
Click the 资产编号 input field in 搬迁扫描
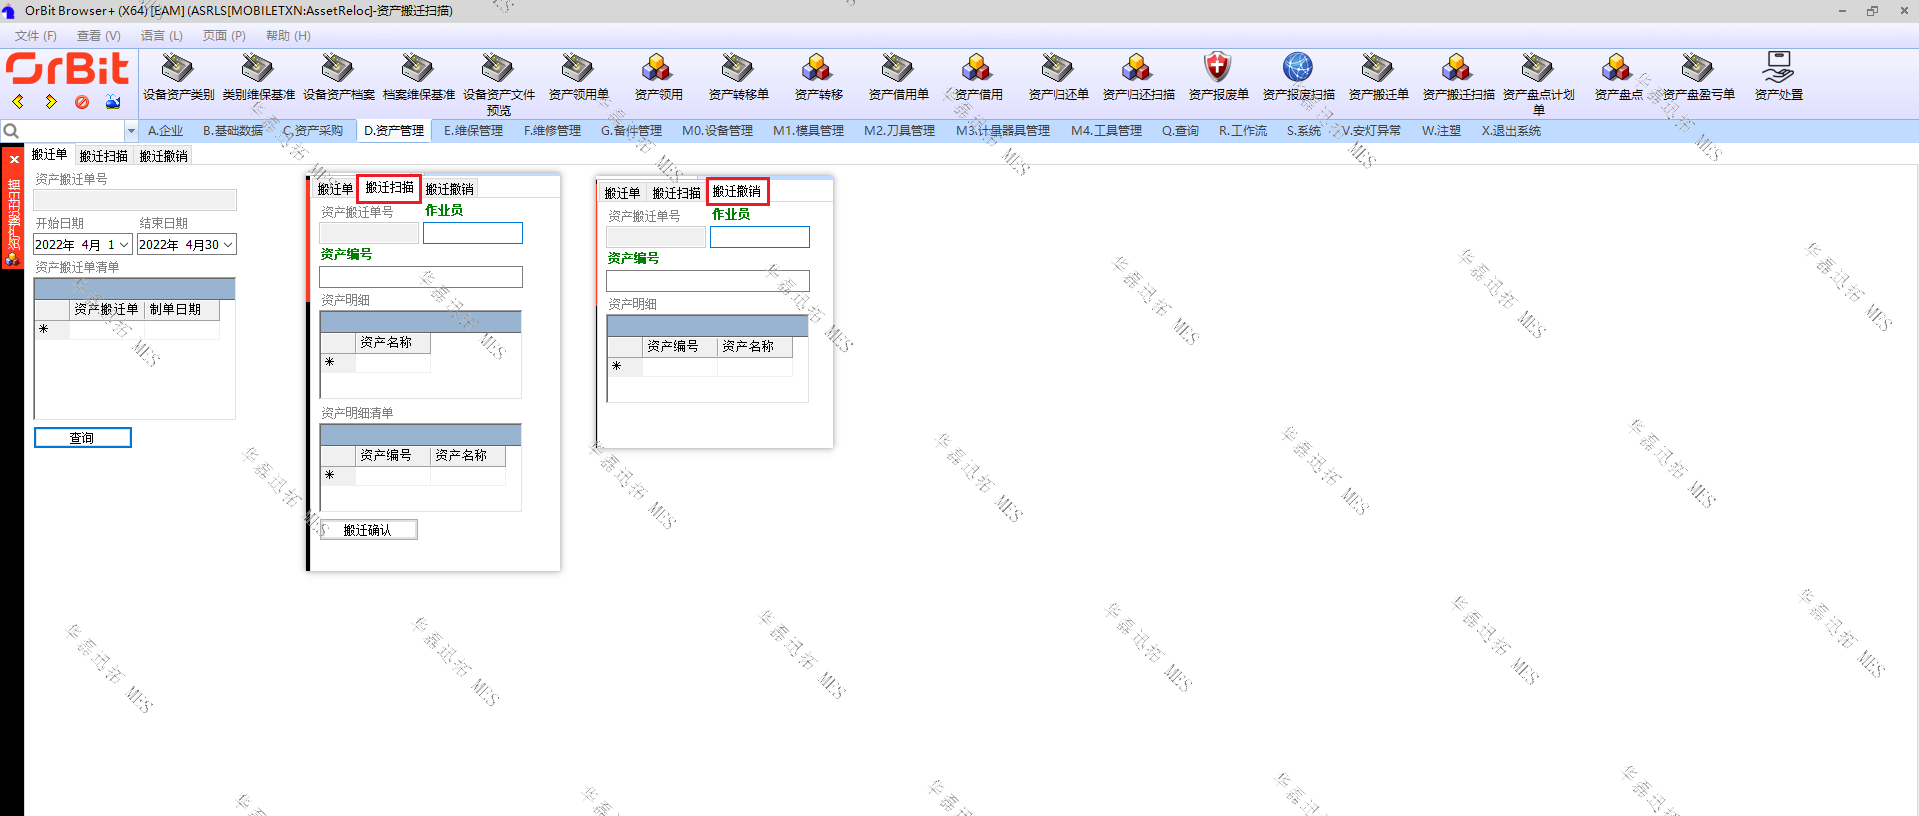point(421,277)
